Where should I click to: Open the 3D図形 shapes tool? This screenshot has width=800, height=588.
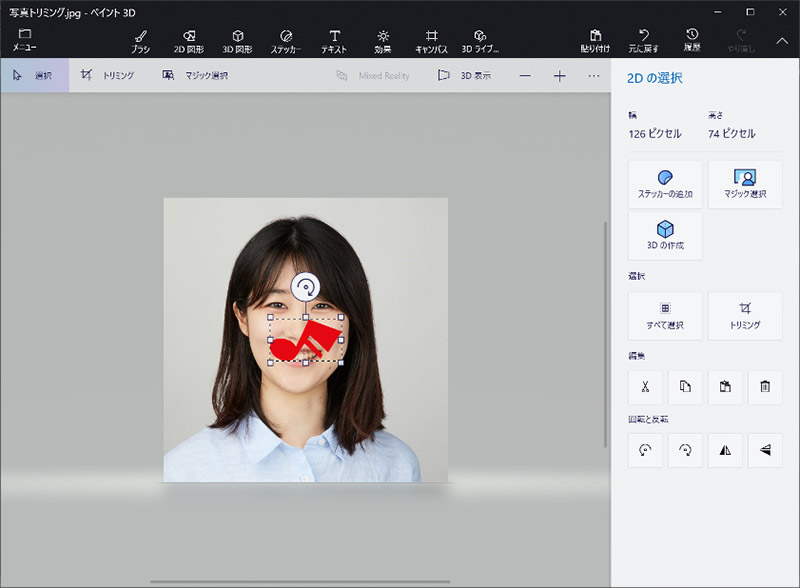click(x=237, y=40)
